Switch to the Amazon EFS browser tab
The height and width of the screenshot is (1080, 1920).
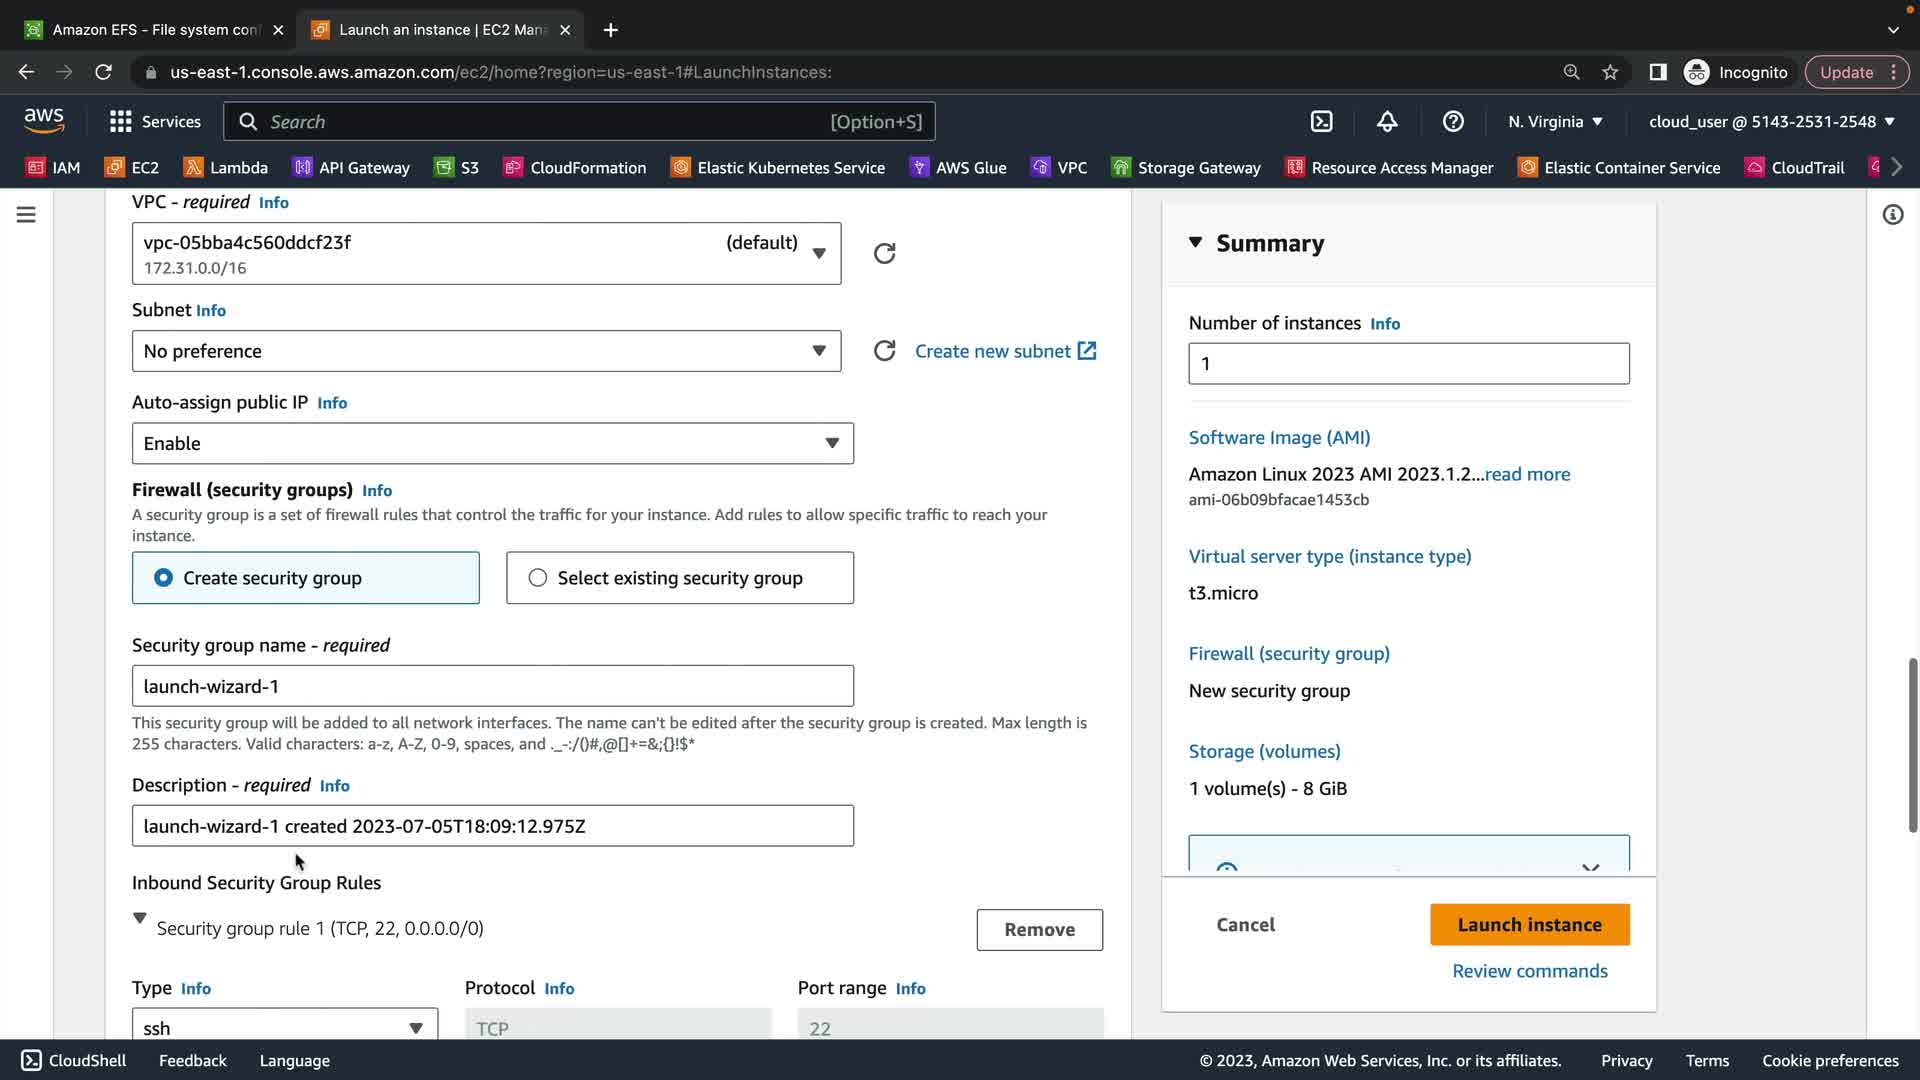[155, 29]
